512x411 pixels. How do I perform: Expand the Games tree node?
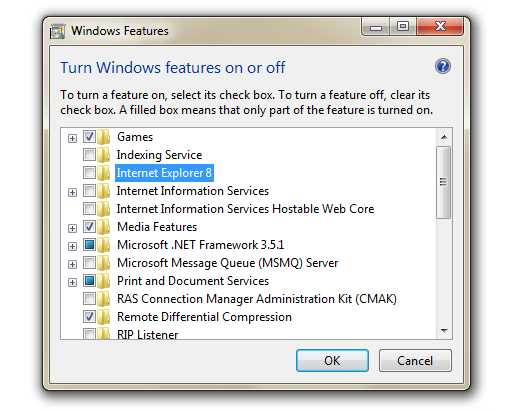click(72, 138)
